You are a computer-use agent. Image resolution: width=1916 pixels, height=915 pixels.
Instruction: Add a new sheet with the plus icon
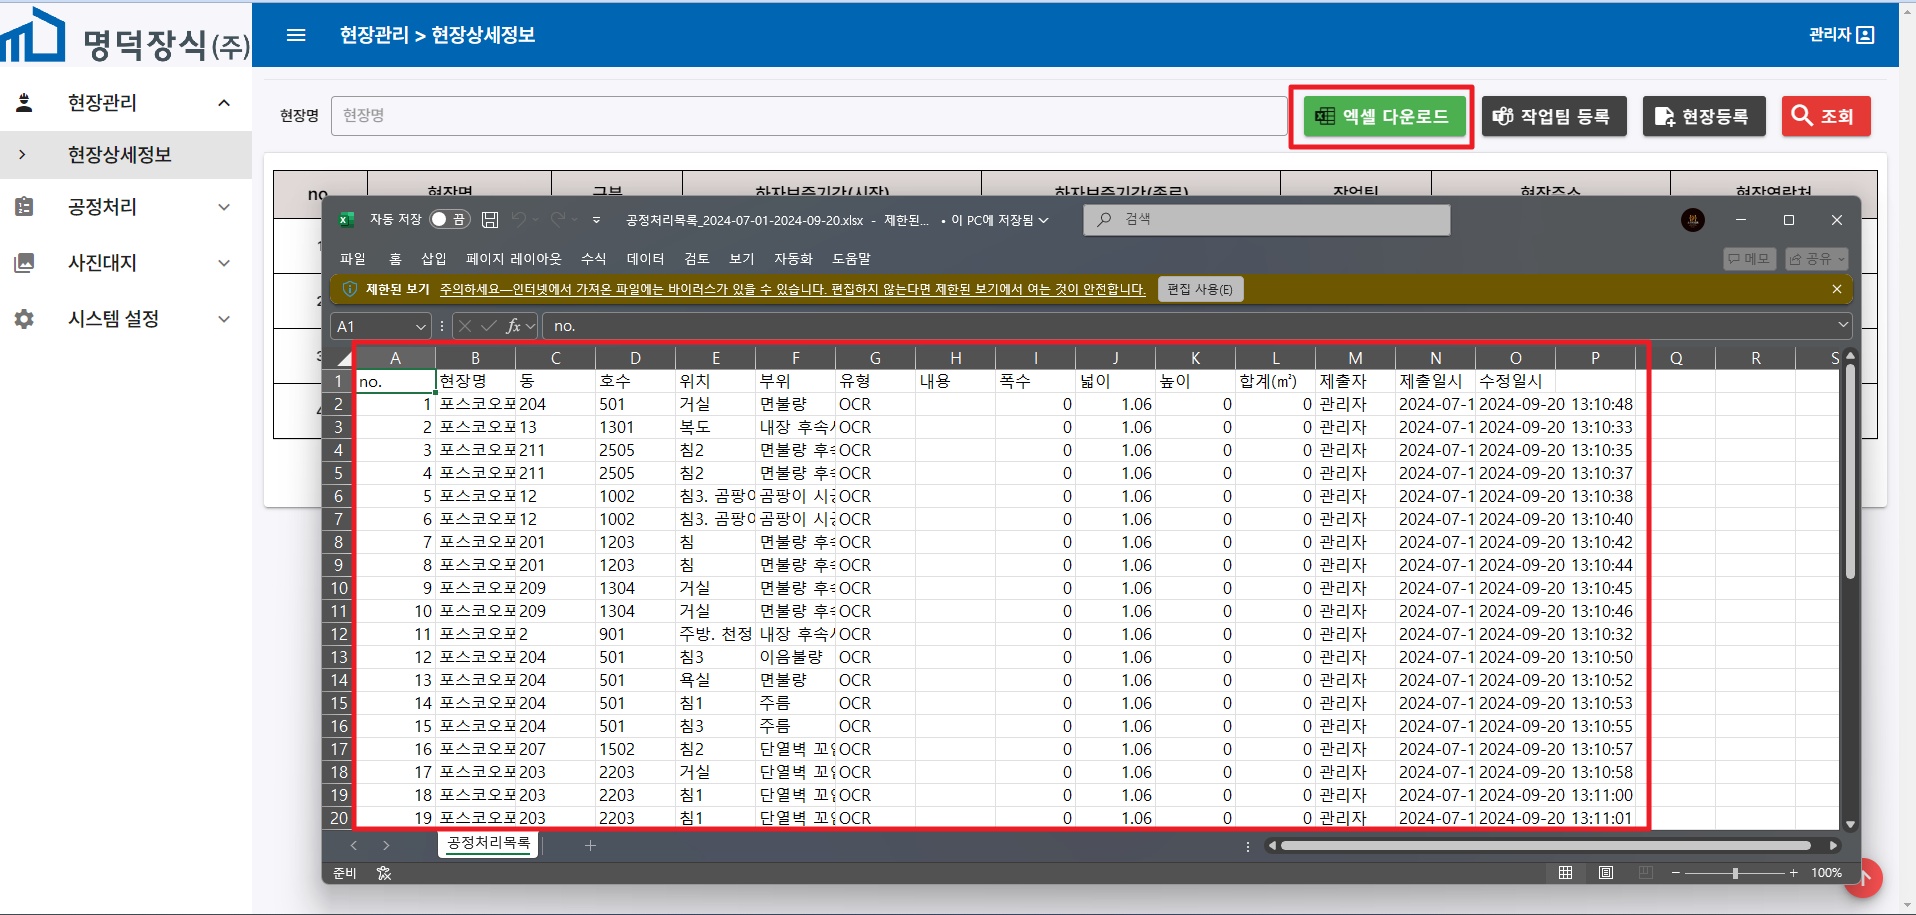pos(590,846)
